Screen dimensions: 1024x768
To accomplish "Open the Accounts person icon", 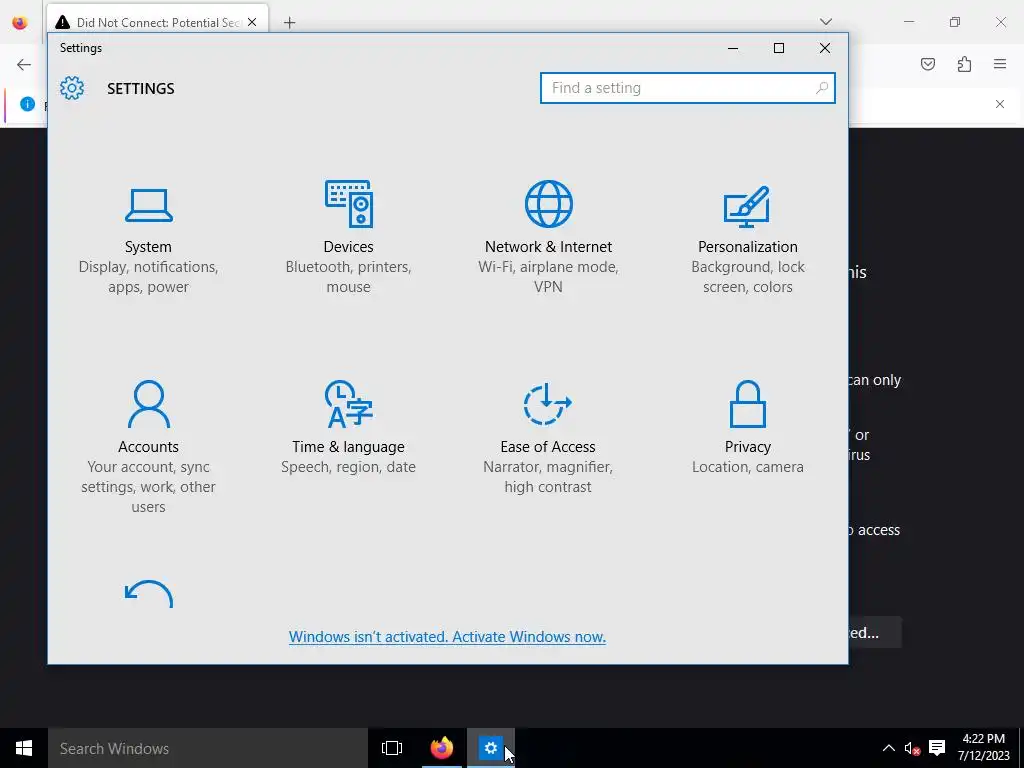I will point(149,404).
